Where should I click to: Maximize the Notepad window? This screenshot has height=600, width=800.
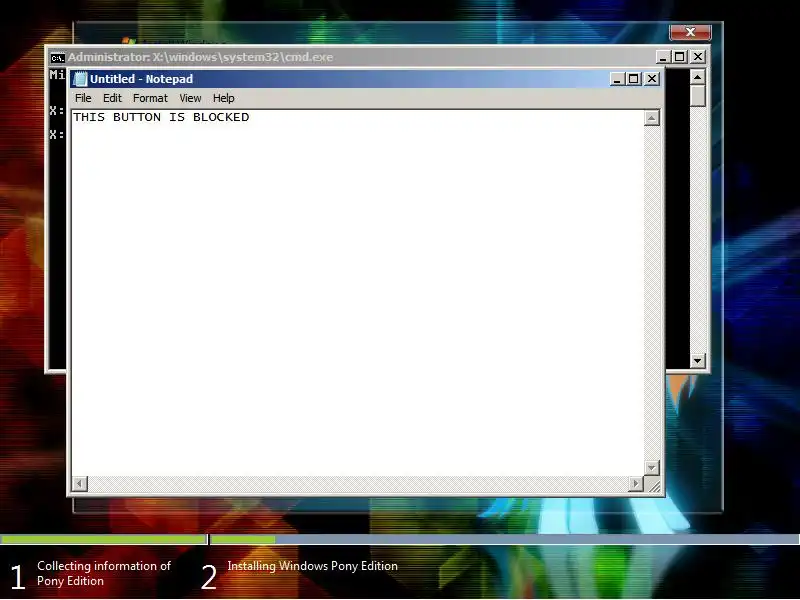pos(634,79)
